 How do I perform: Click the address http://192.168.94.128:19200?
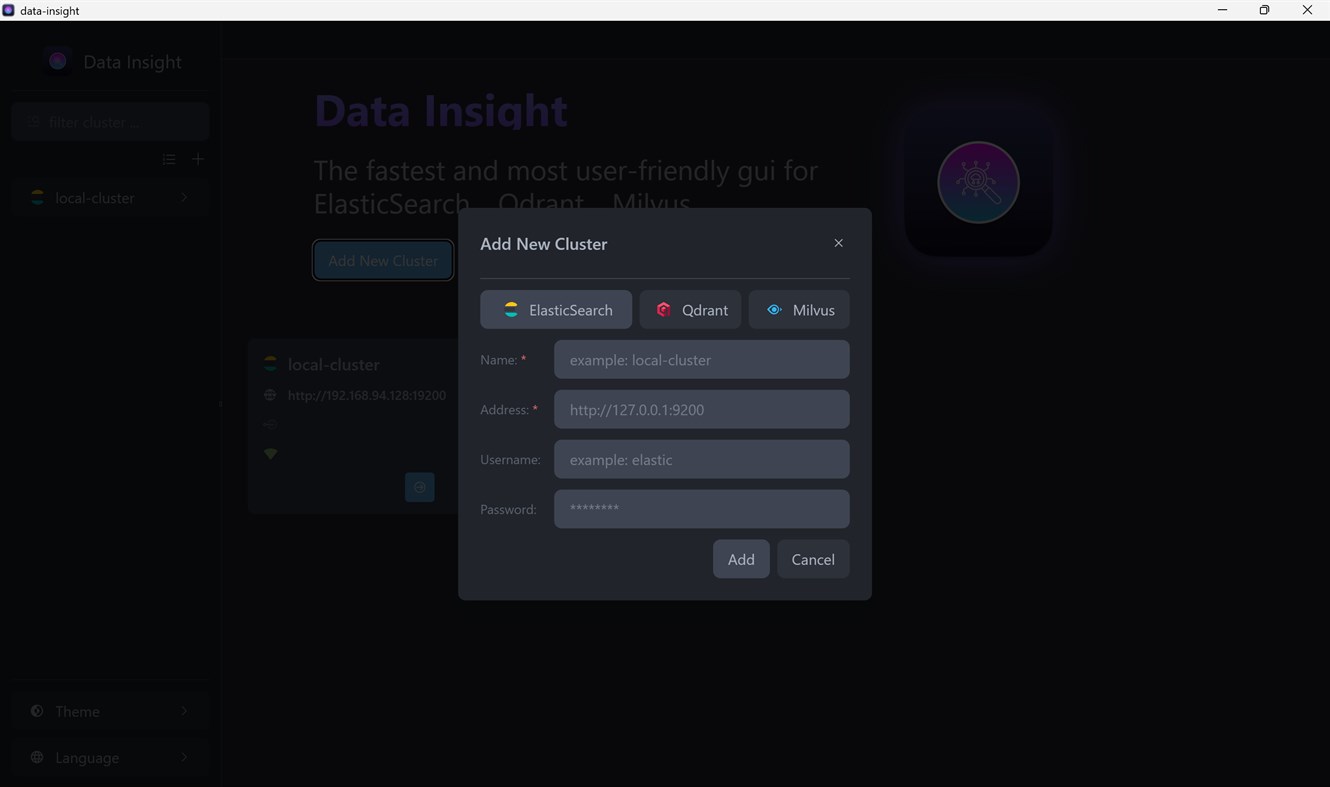[x=367, y=395]
